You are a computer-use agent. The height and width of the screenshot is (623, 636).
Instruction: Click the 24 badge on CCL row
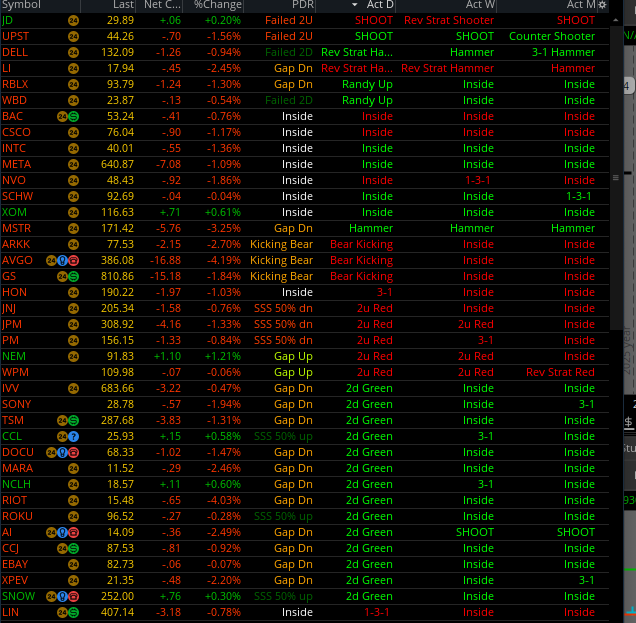coord(62,437)
